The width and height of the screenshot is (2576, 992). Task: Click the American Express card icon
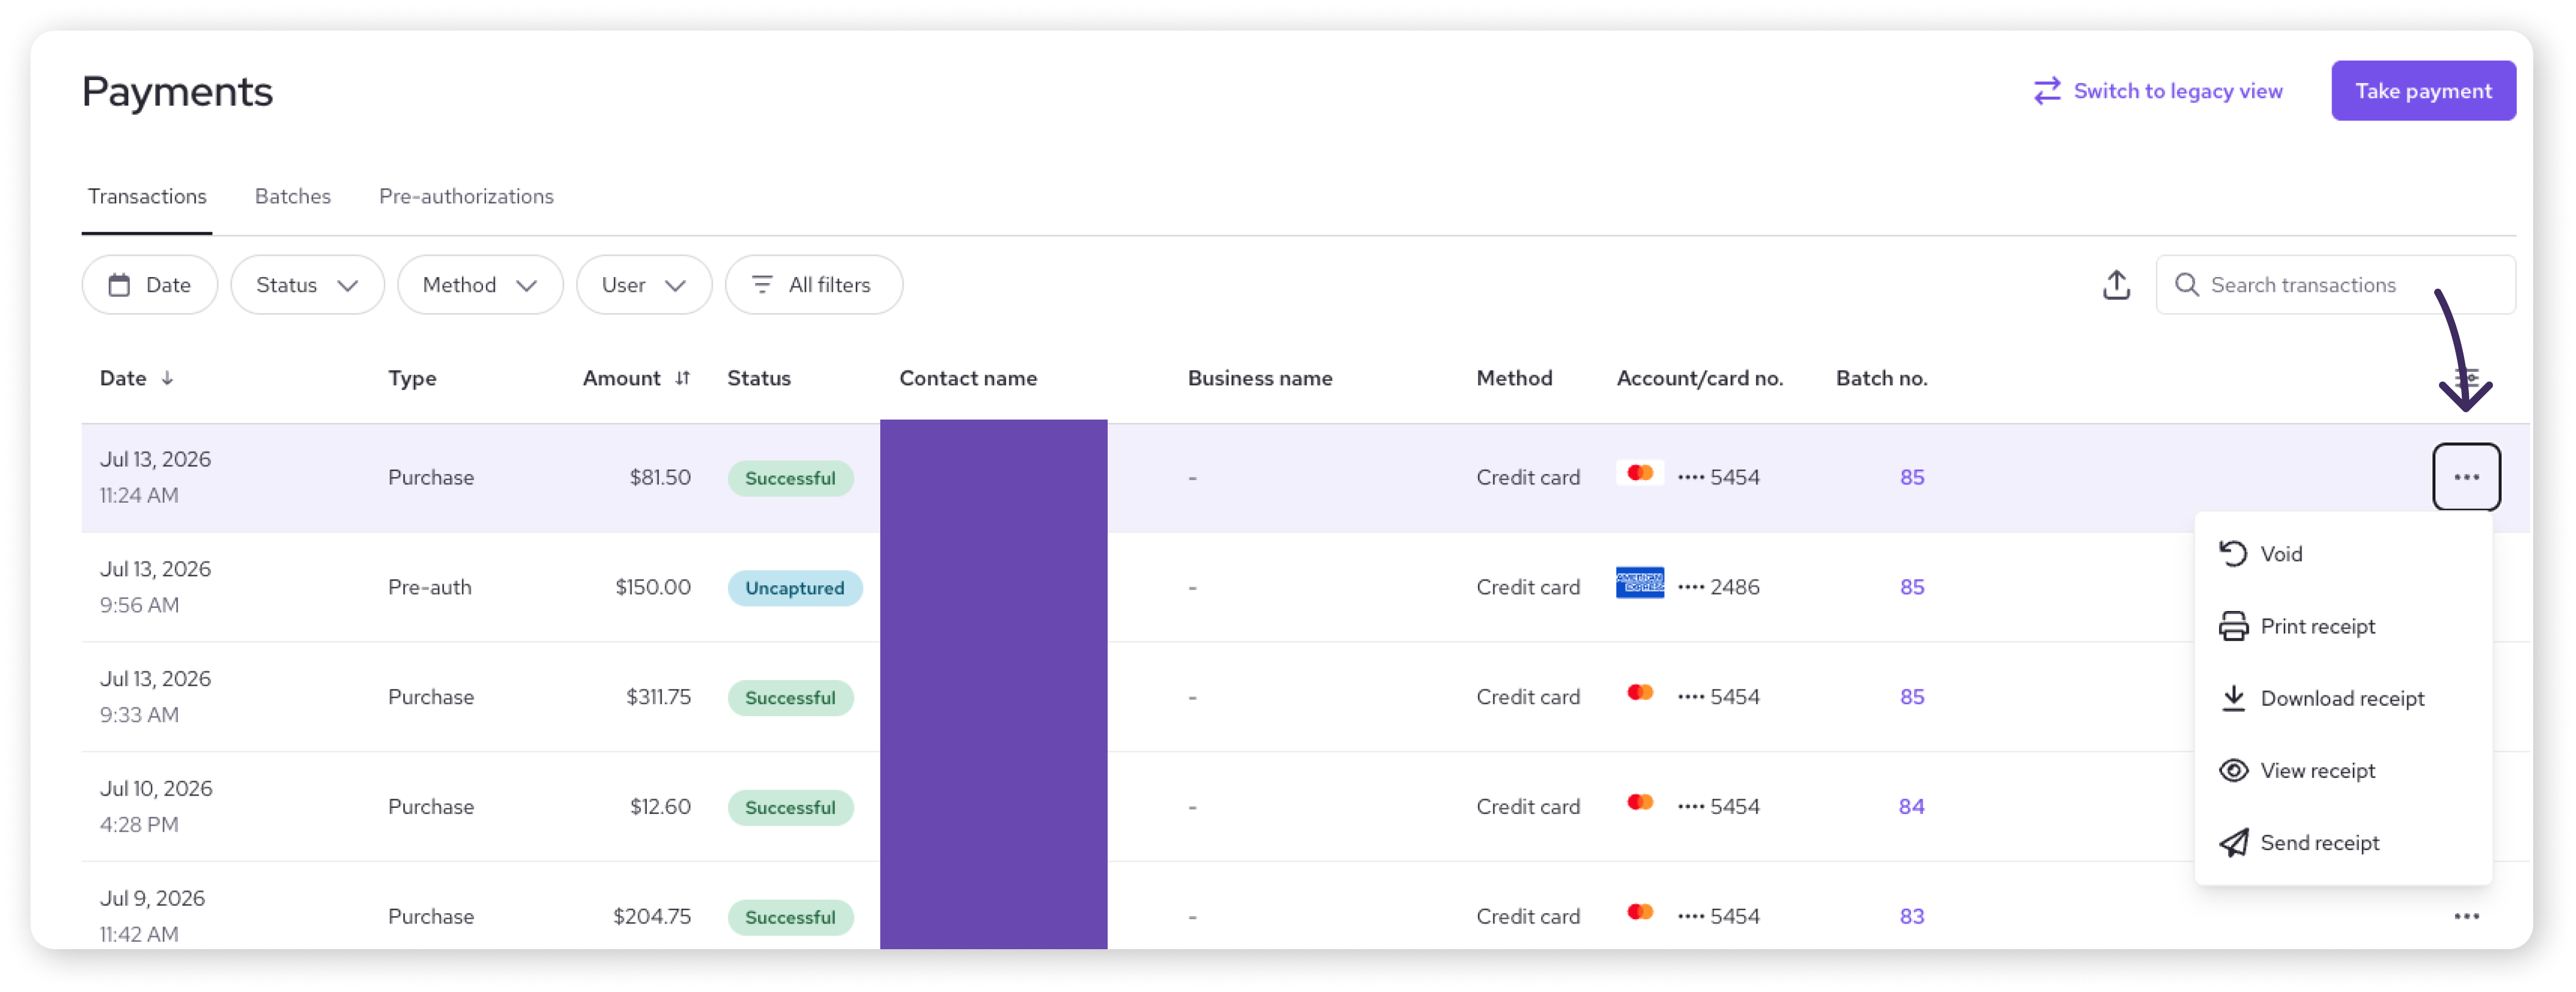tap(1640, 583)
